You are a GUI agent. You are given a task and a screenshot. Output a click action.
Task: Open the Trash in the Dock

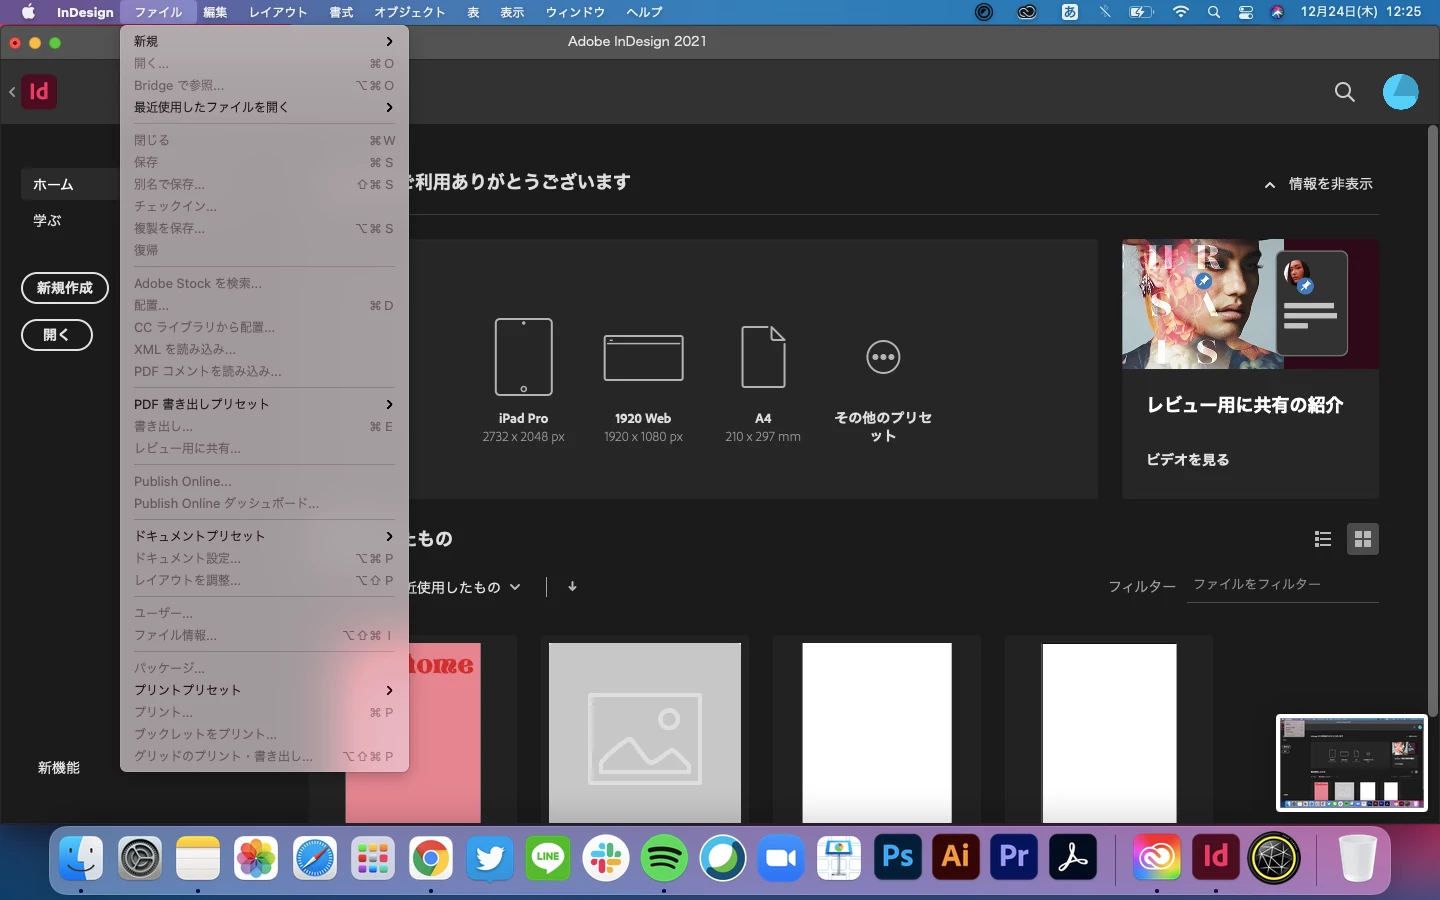tap(1357, 858)
